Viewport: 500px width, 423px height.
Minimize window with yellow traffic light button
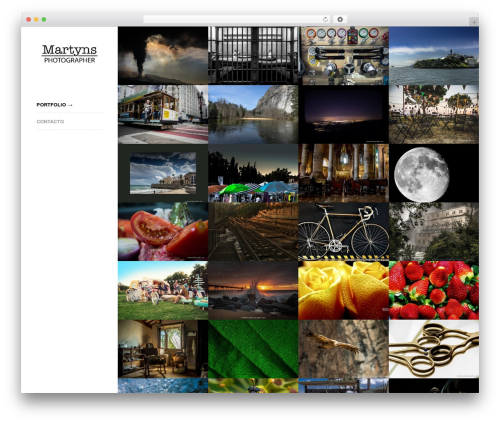tap(36, 19)
